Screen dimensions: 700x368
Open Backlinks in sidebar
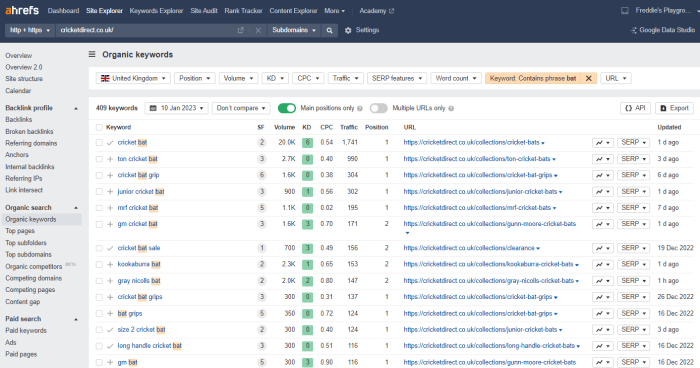tap(19, 120)
